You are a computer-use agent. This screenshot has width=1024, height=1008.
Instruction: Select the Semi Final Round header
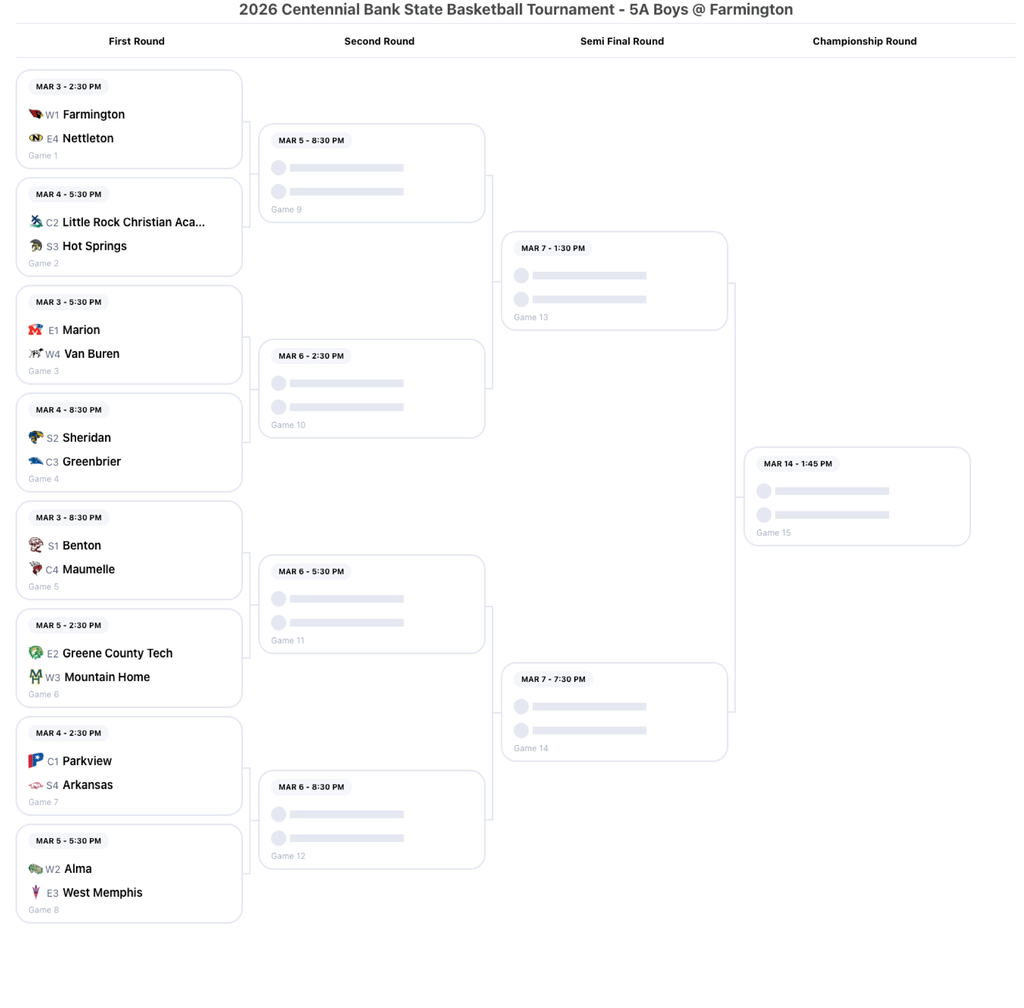tap(621, 41)
